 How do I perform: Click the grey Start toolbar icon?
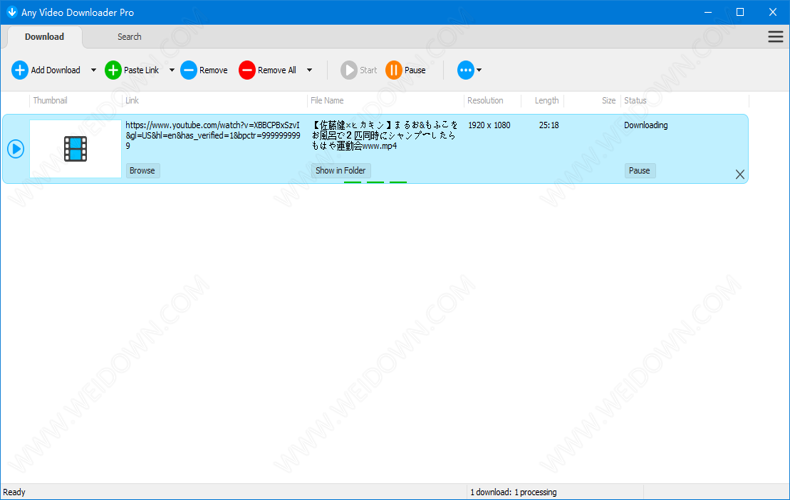349,70
